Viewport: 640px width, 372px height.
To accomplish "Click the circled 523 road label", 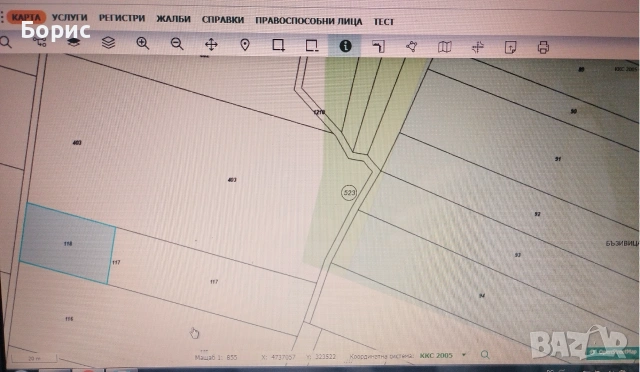I will tap(349, 193).
